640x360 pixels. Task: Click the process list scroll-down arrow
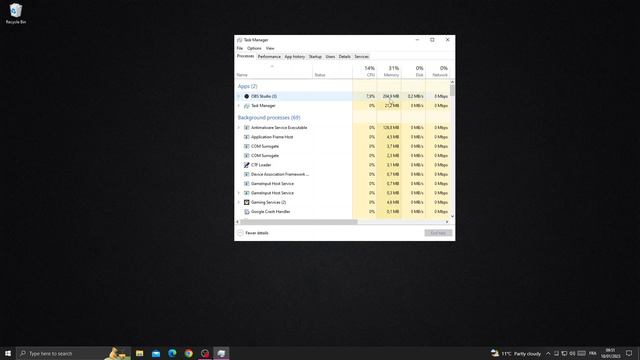(452, 216)
